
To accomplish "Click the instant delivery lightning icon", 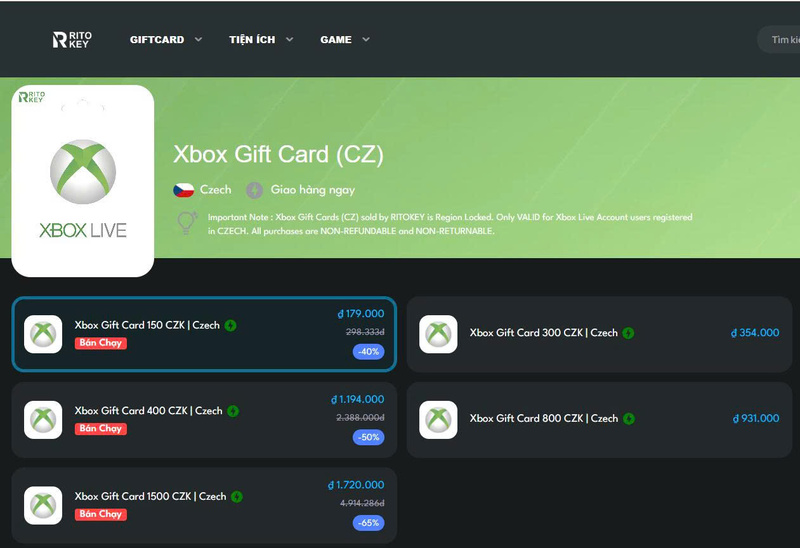I will (x=255, y=190).
